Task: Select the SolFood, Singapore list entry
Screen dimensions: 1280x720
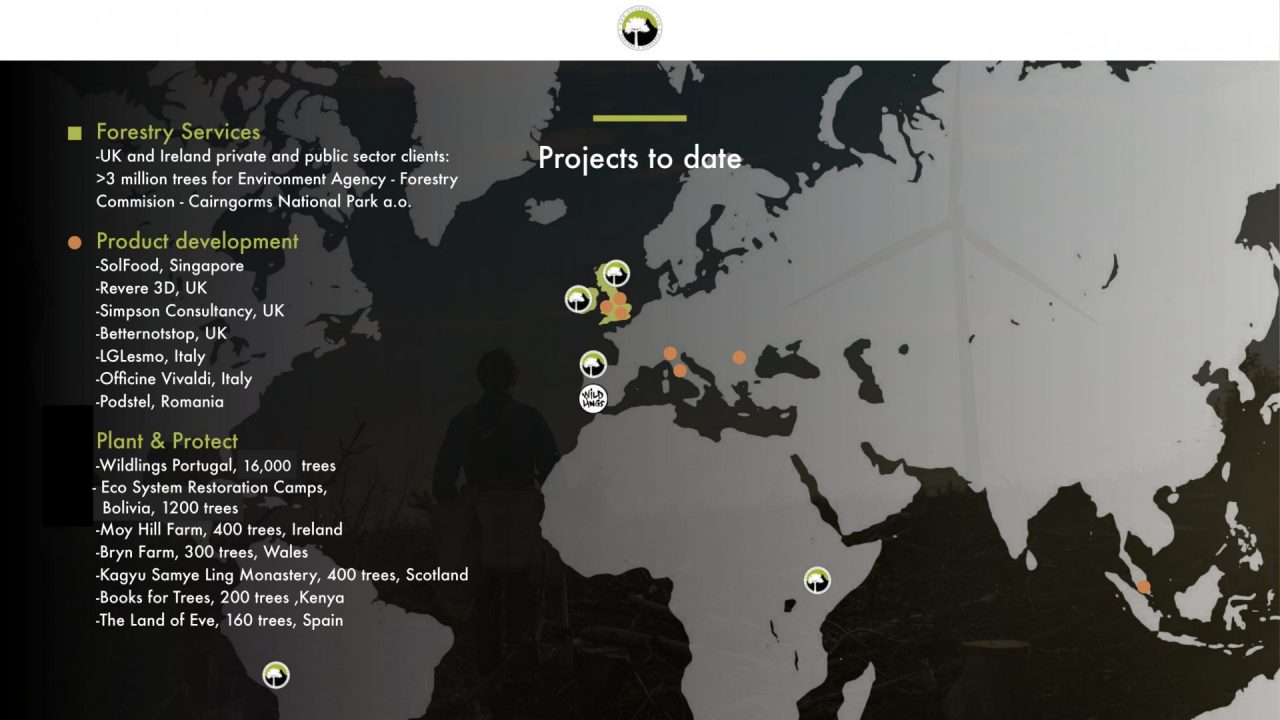Action: coord(170,266)
